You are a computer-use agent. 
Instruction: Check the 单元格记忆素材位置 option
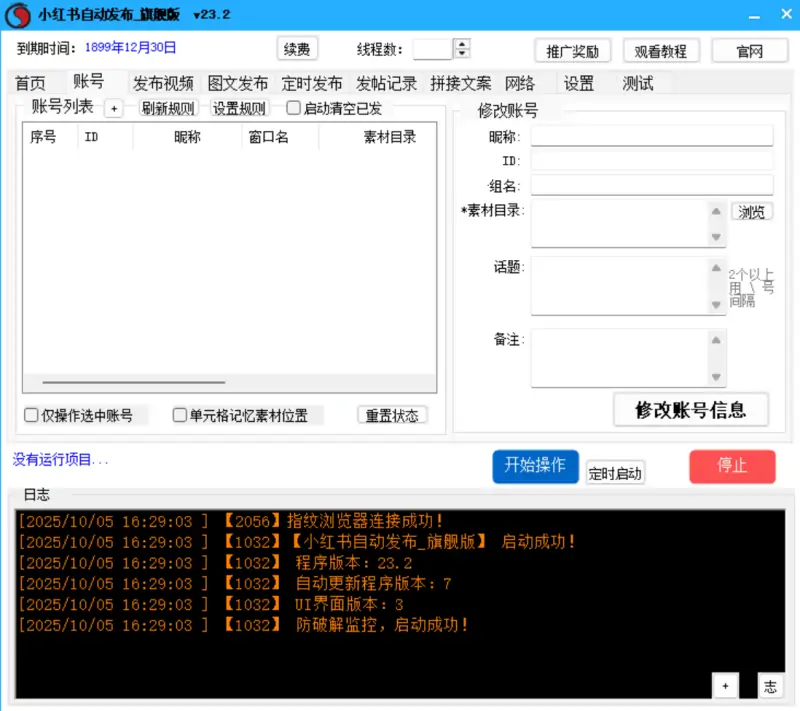click(180, 415)
